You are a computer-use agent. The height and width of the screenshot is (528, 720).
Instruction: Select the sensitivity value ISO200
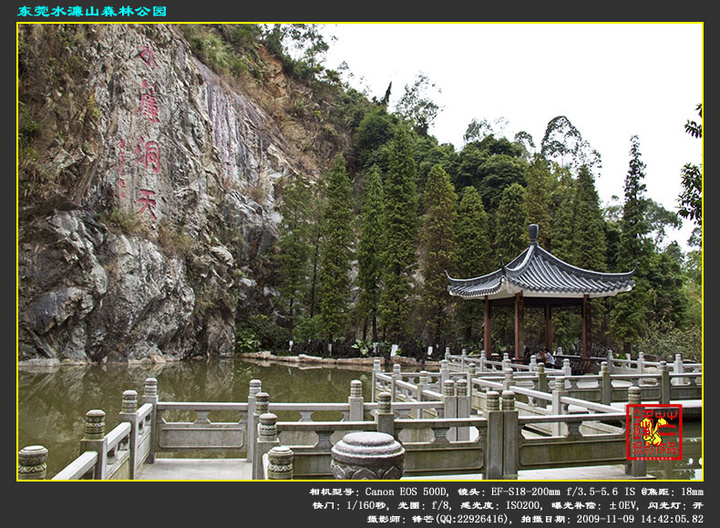click(524, 506)
